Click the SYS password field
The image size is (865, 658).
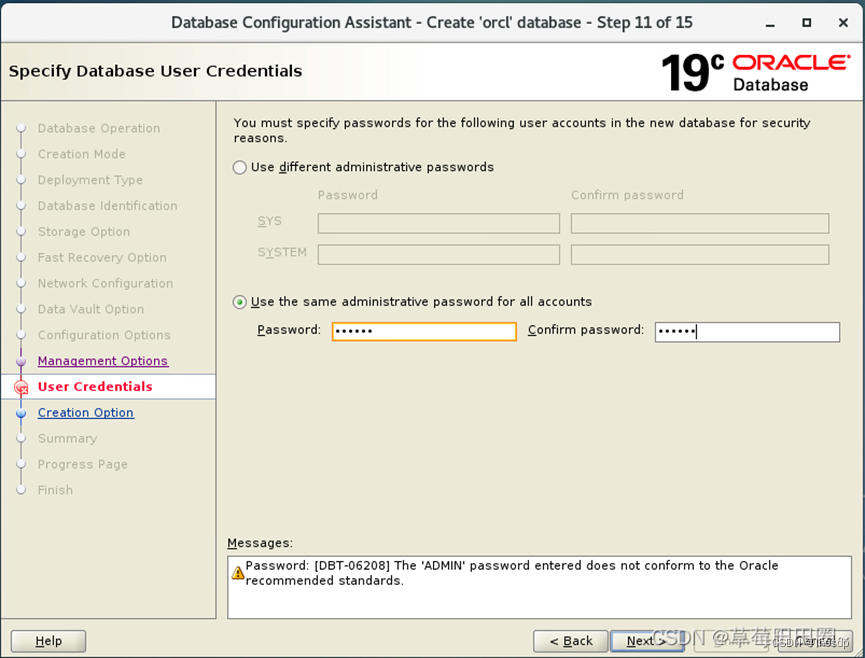click(x=439, y=223)
